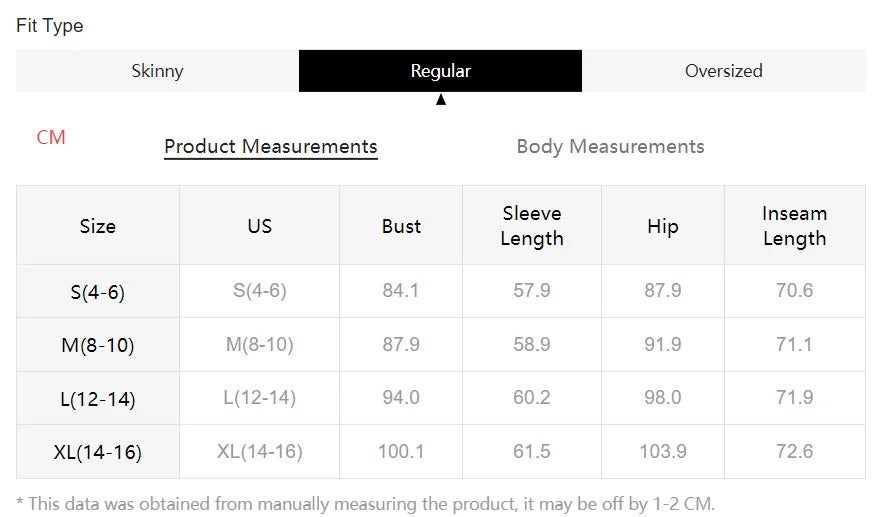Image resolution: width=876 pixels, height=517 pixels.
Task: Click the black triangle indicator under Regular
Action: [x=441, y=99]
